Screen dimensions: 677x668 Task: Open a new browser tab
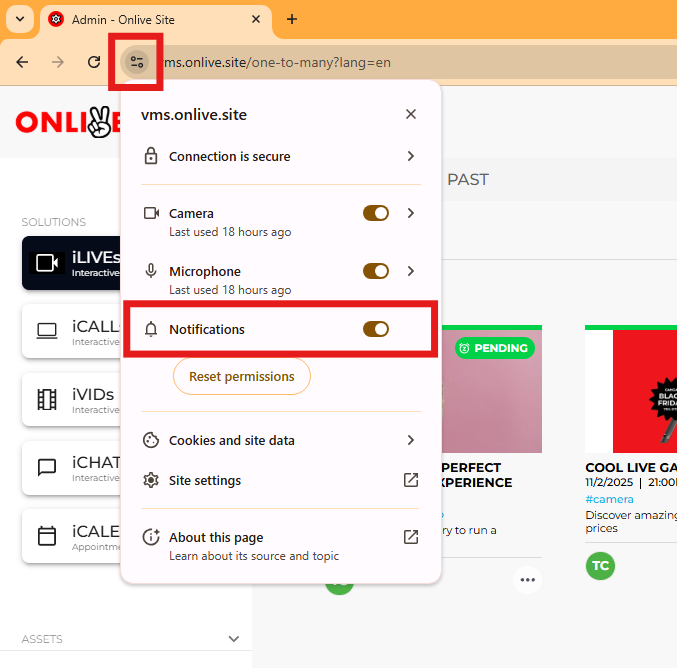(292, 19)
